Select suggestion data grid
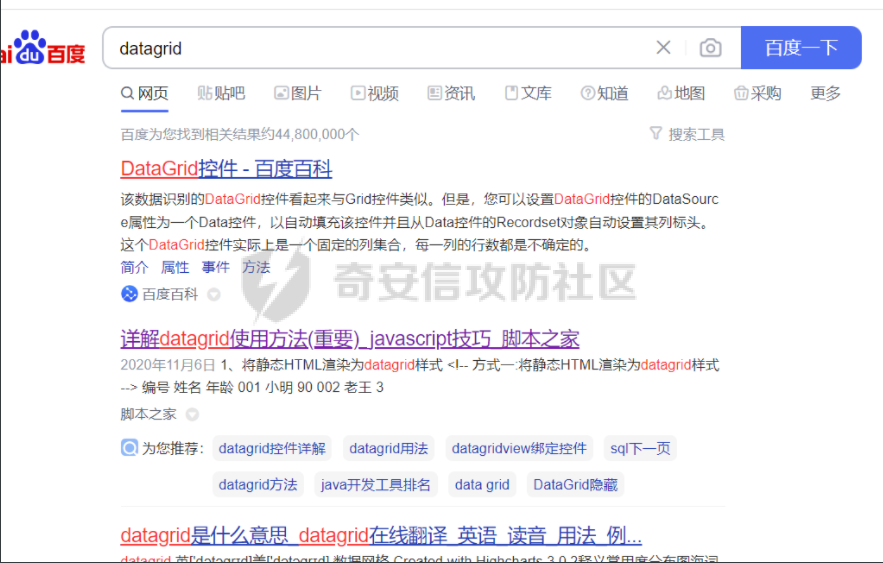 [482, 484]
